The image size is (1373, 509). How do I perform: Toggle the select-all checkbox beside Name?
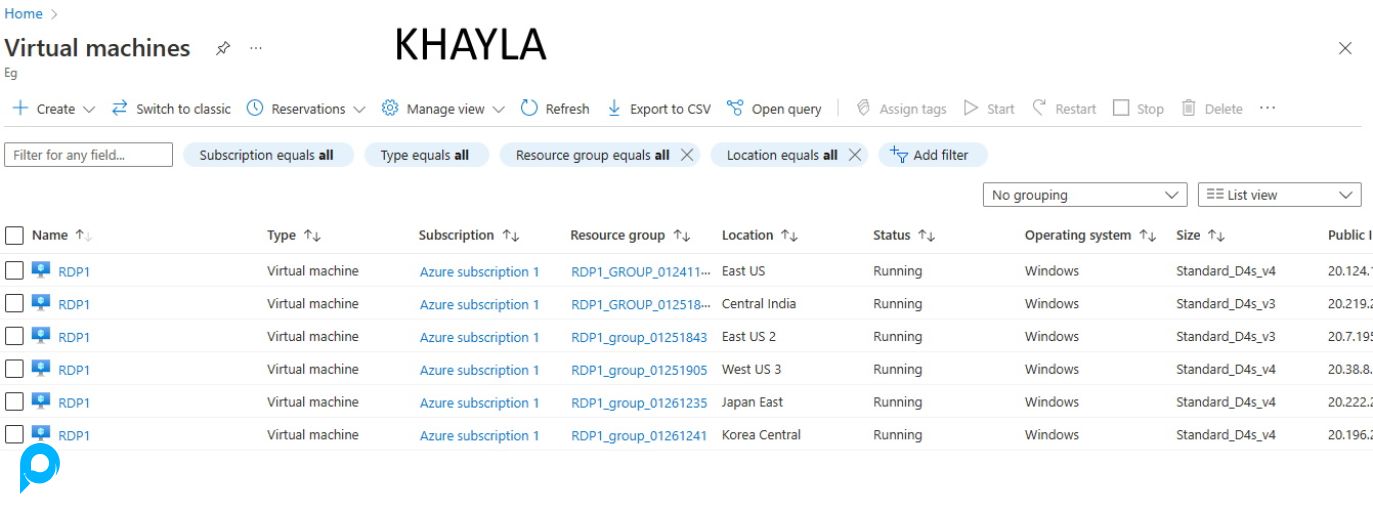click(14, 236)
